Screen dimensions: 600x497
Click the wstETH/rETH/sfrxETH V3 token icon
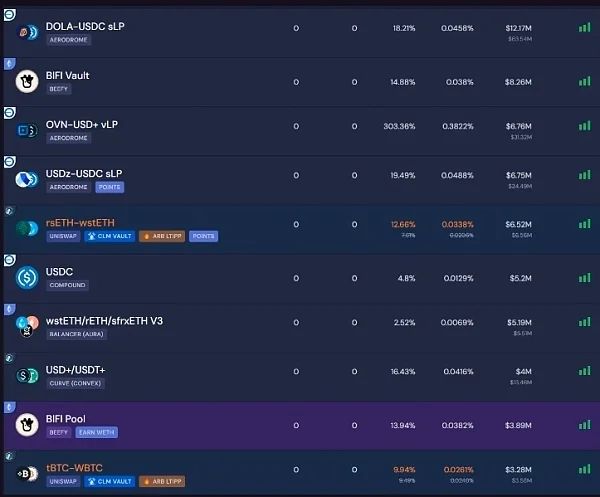click(27, 325)
